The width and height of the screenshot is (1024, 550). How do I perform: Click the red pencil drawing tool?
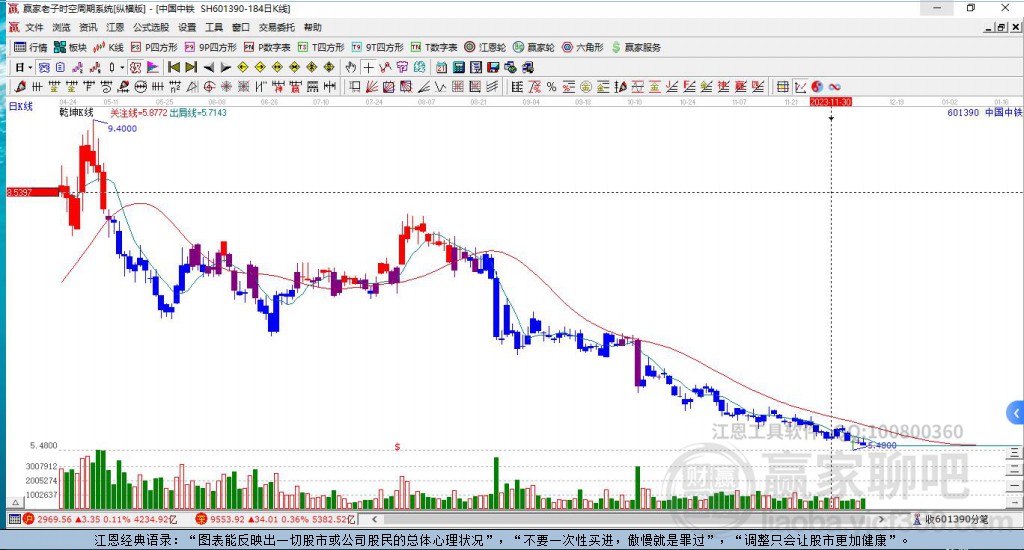(x=20, y=86)
